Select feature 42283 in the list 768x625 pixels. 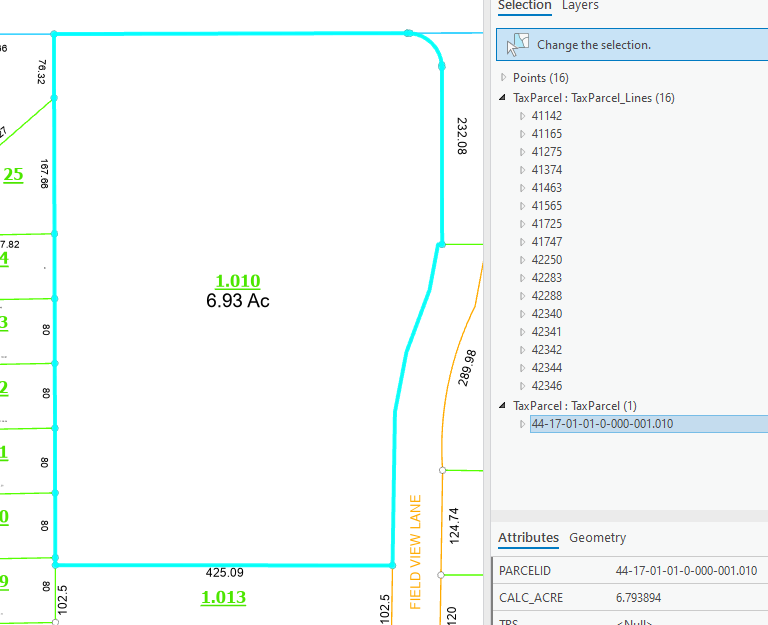(x=547, y=278)
